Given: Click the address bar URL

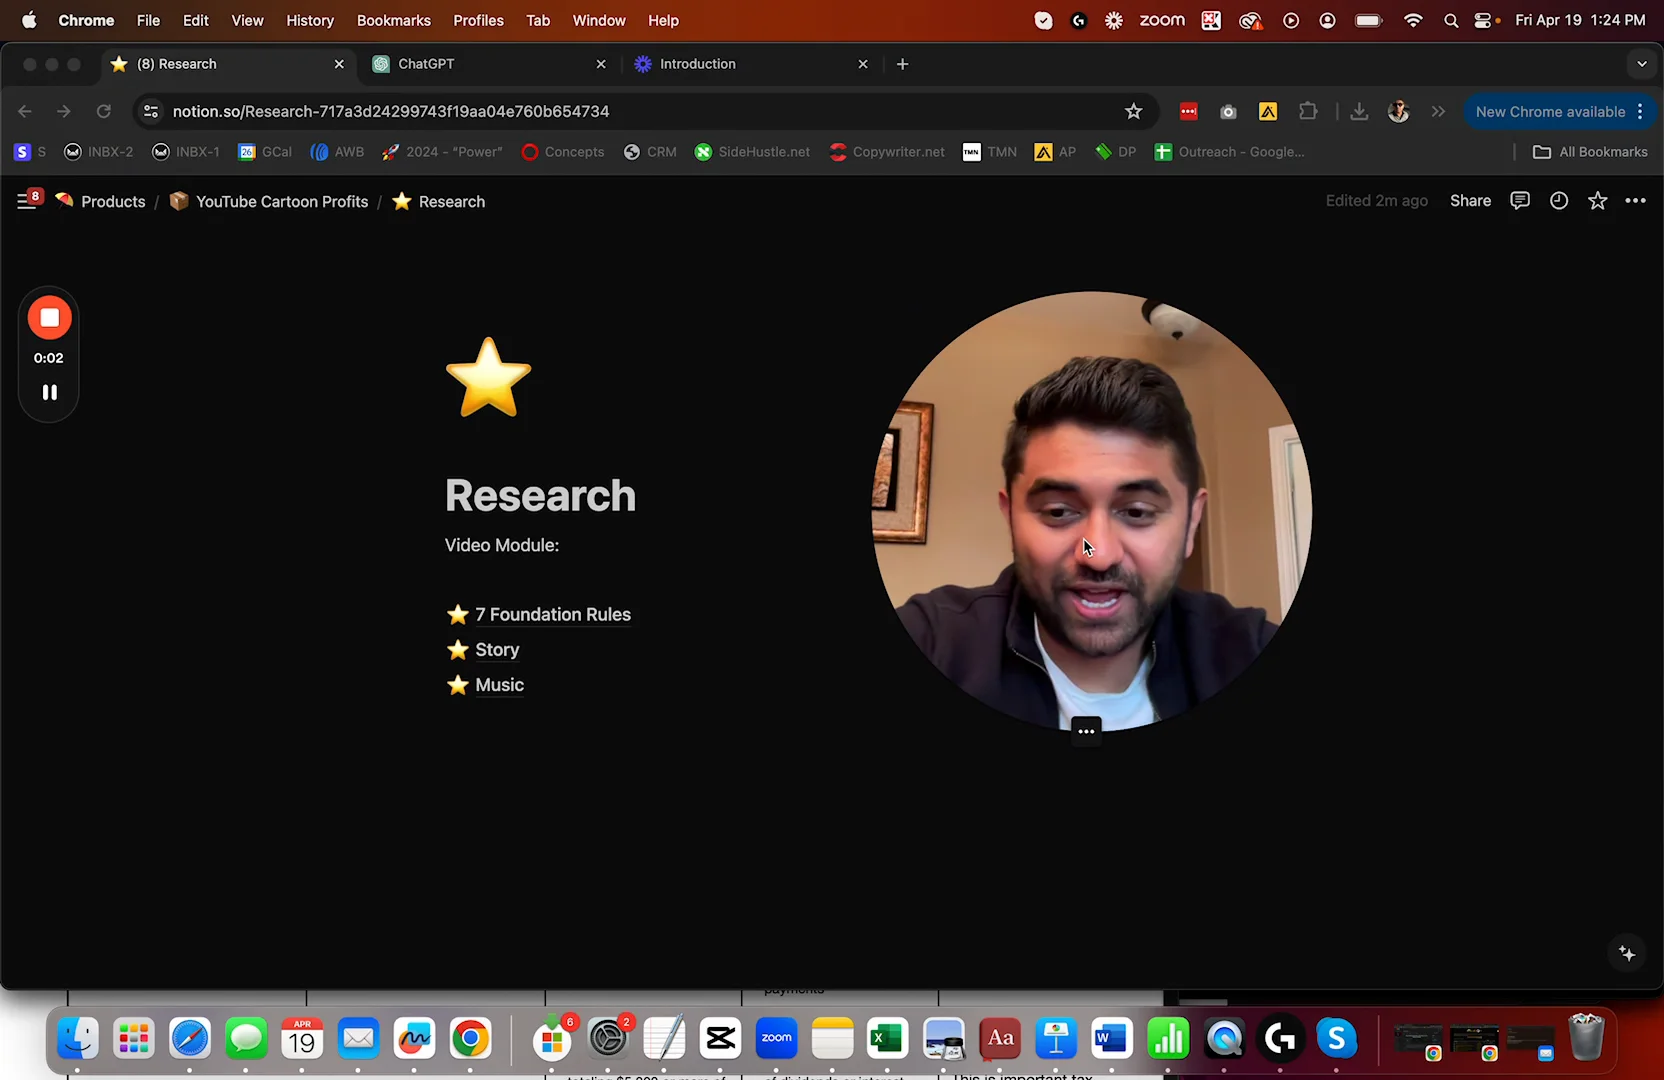Looking at the screenshot, I should pos(391,112).
